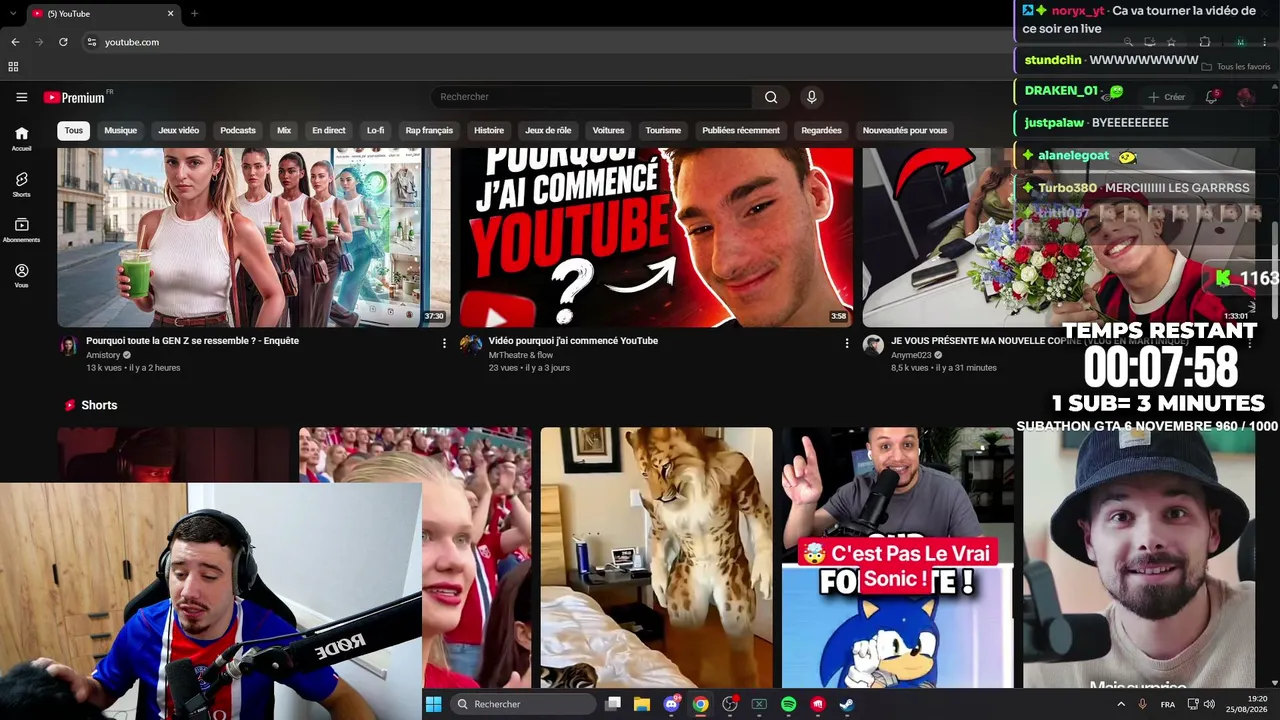This screenshot has width=1280, height=720.
Task: Select the Mix filter chip
Action: pos(284,130)
